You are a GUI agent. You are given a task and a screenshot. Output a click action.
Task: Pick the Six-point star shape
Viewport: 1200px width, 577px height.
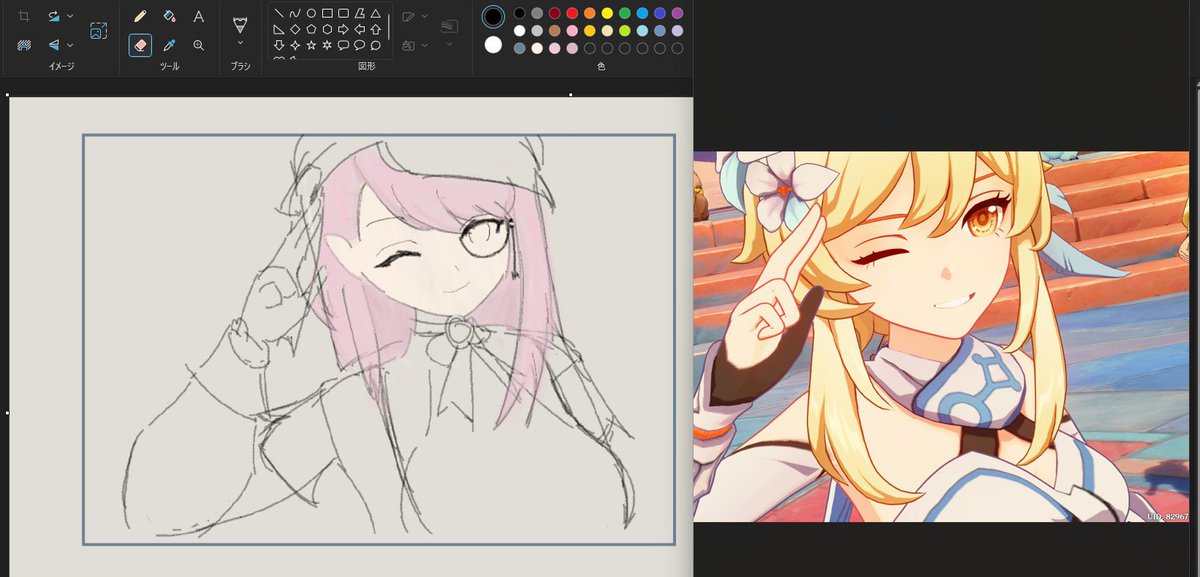click(327, 45)
